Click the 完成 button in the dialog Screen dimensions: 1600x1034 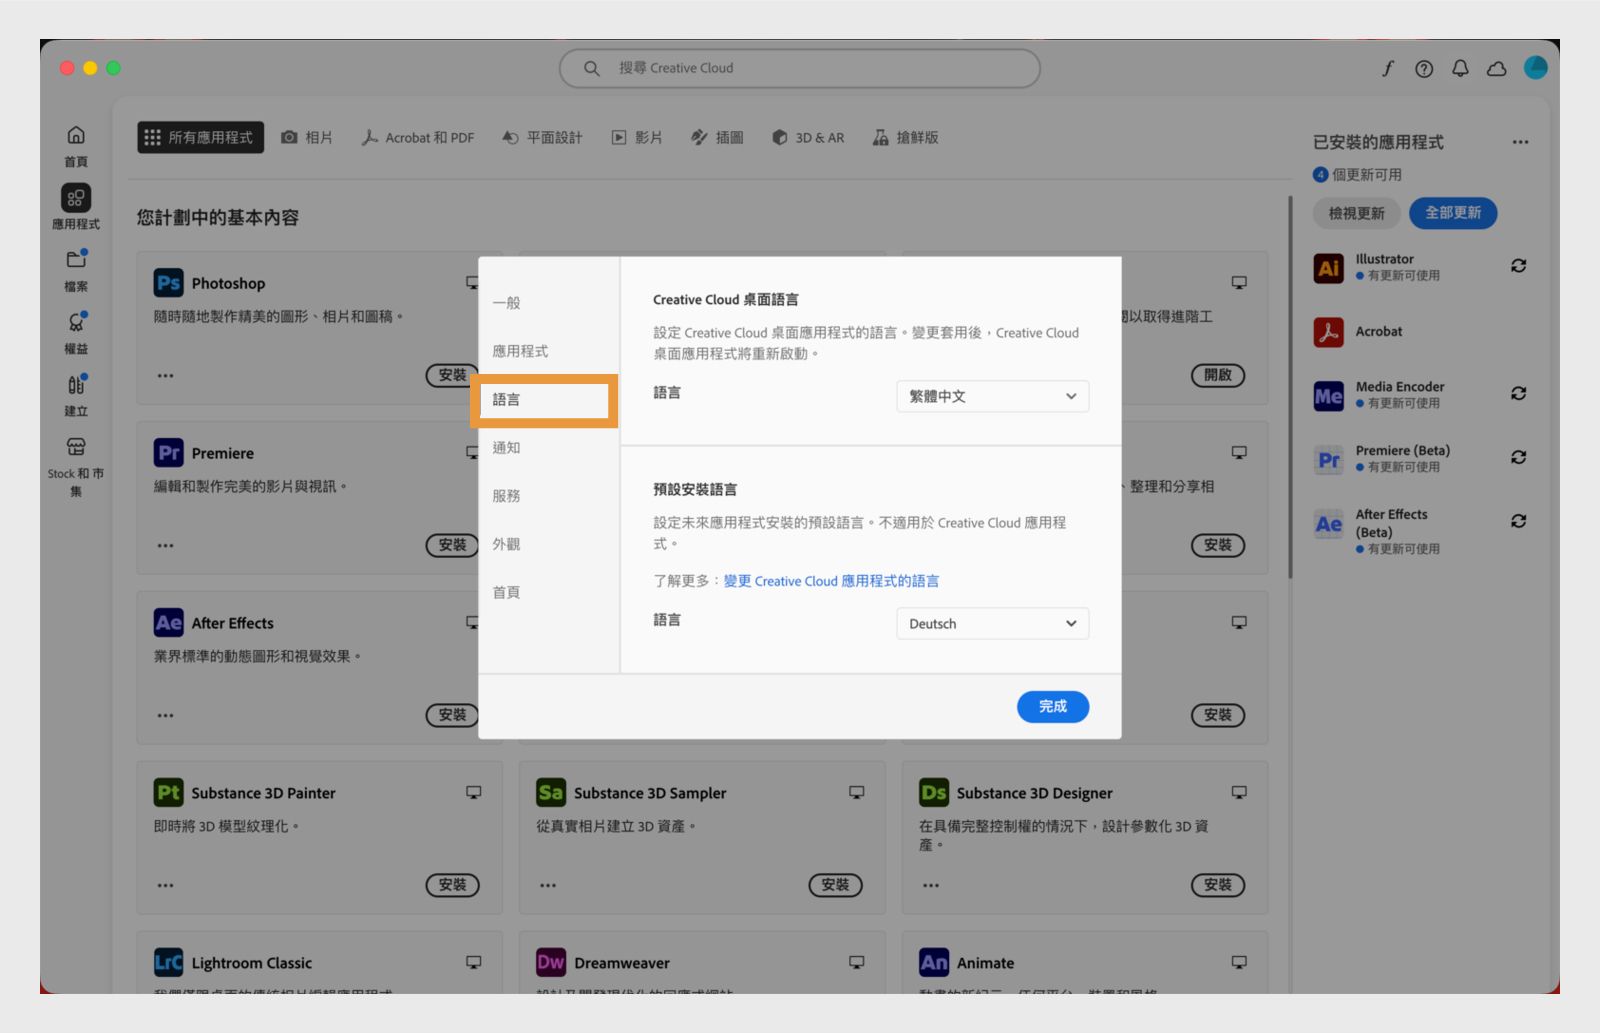(1053, 707)
